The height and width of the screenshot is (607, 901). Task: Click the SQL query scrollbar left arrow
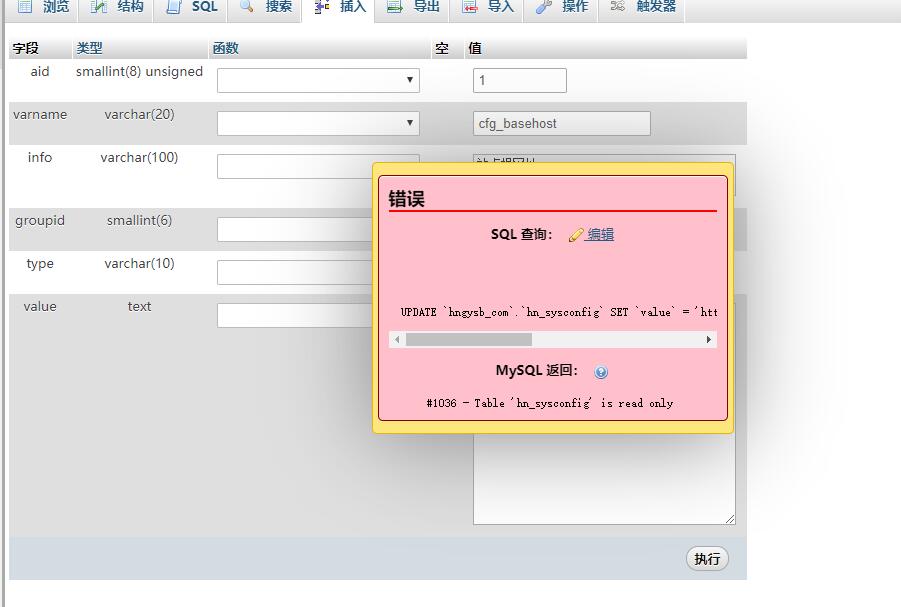(x=397, y=340)
